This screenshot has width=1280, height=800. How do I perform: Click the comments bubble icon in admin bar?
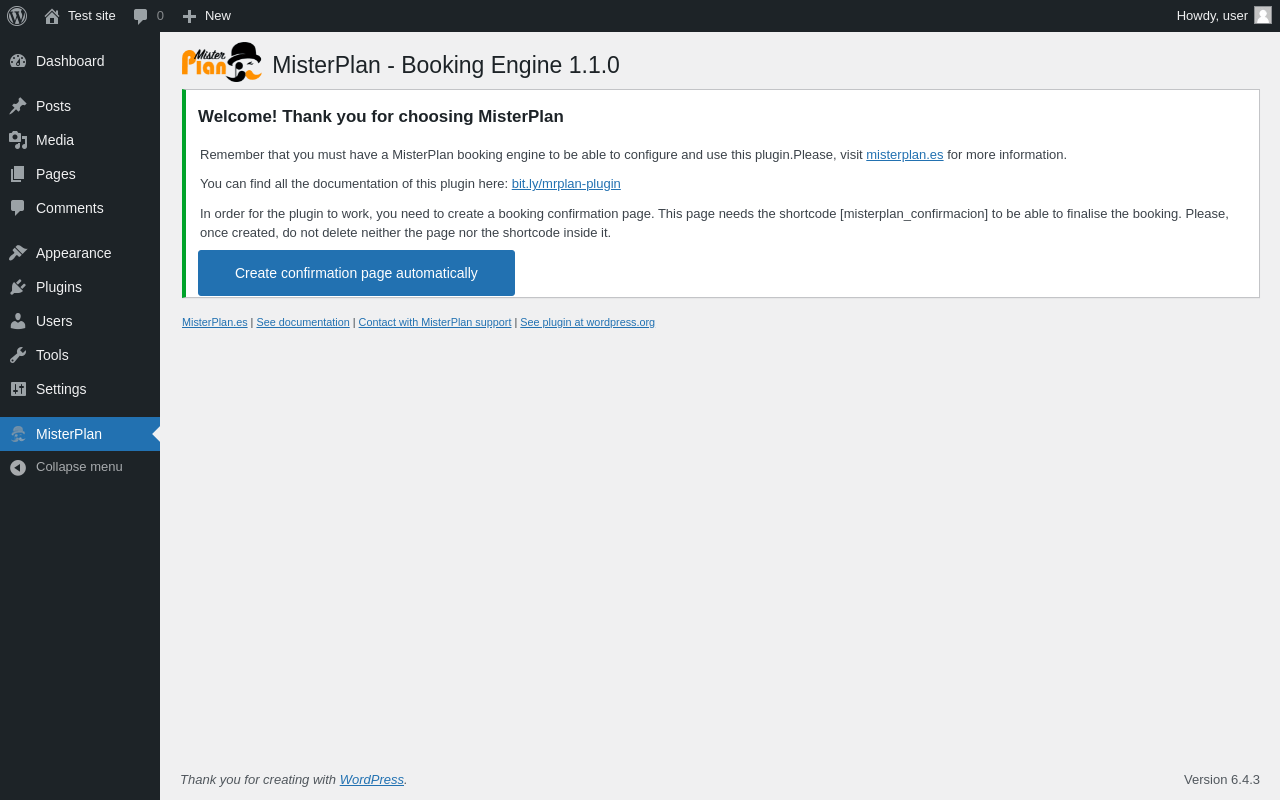click(x=141, y=16)
